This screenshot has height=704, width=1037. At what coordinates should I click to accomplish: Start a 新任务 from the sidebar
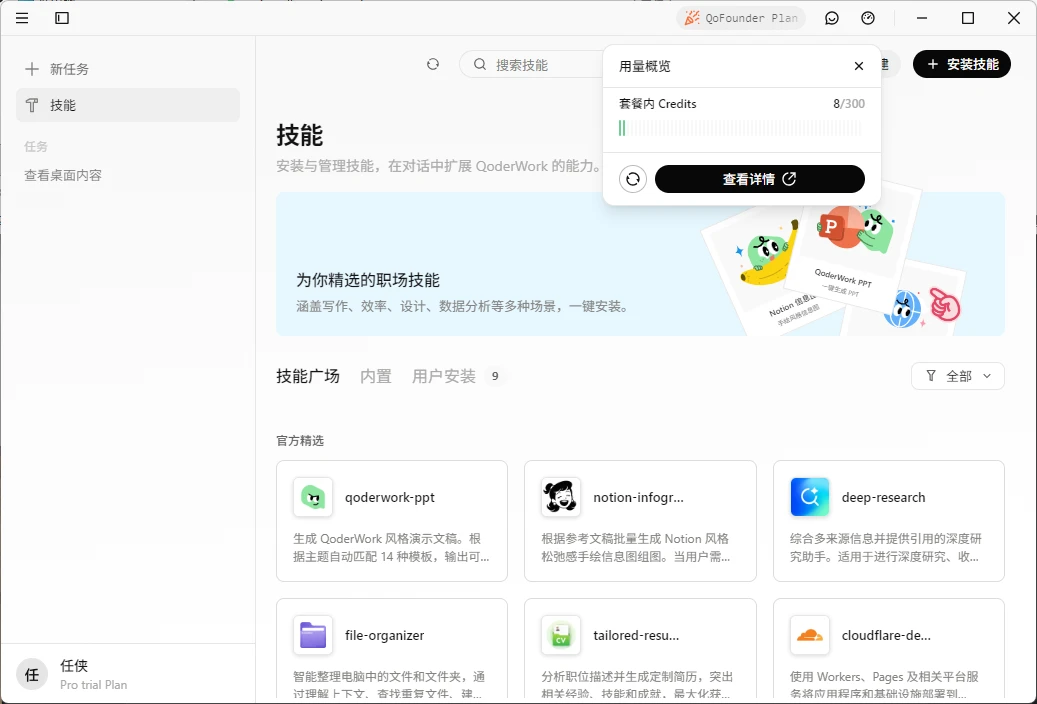pos(58,69)
